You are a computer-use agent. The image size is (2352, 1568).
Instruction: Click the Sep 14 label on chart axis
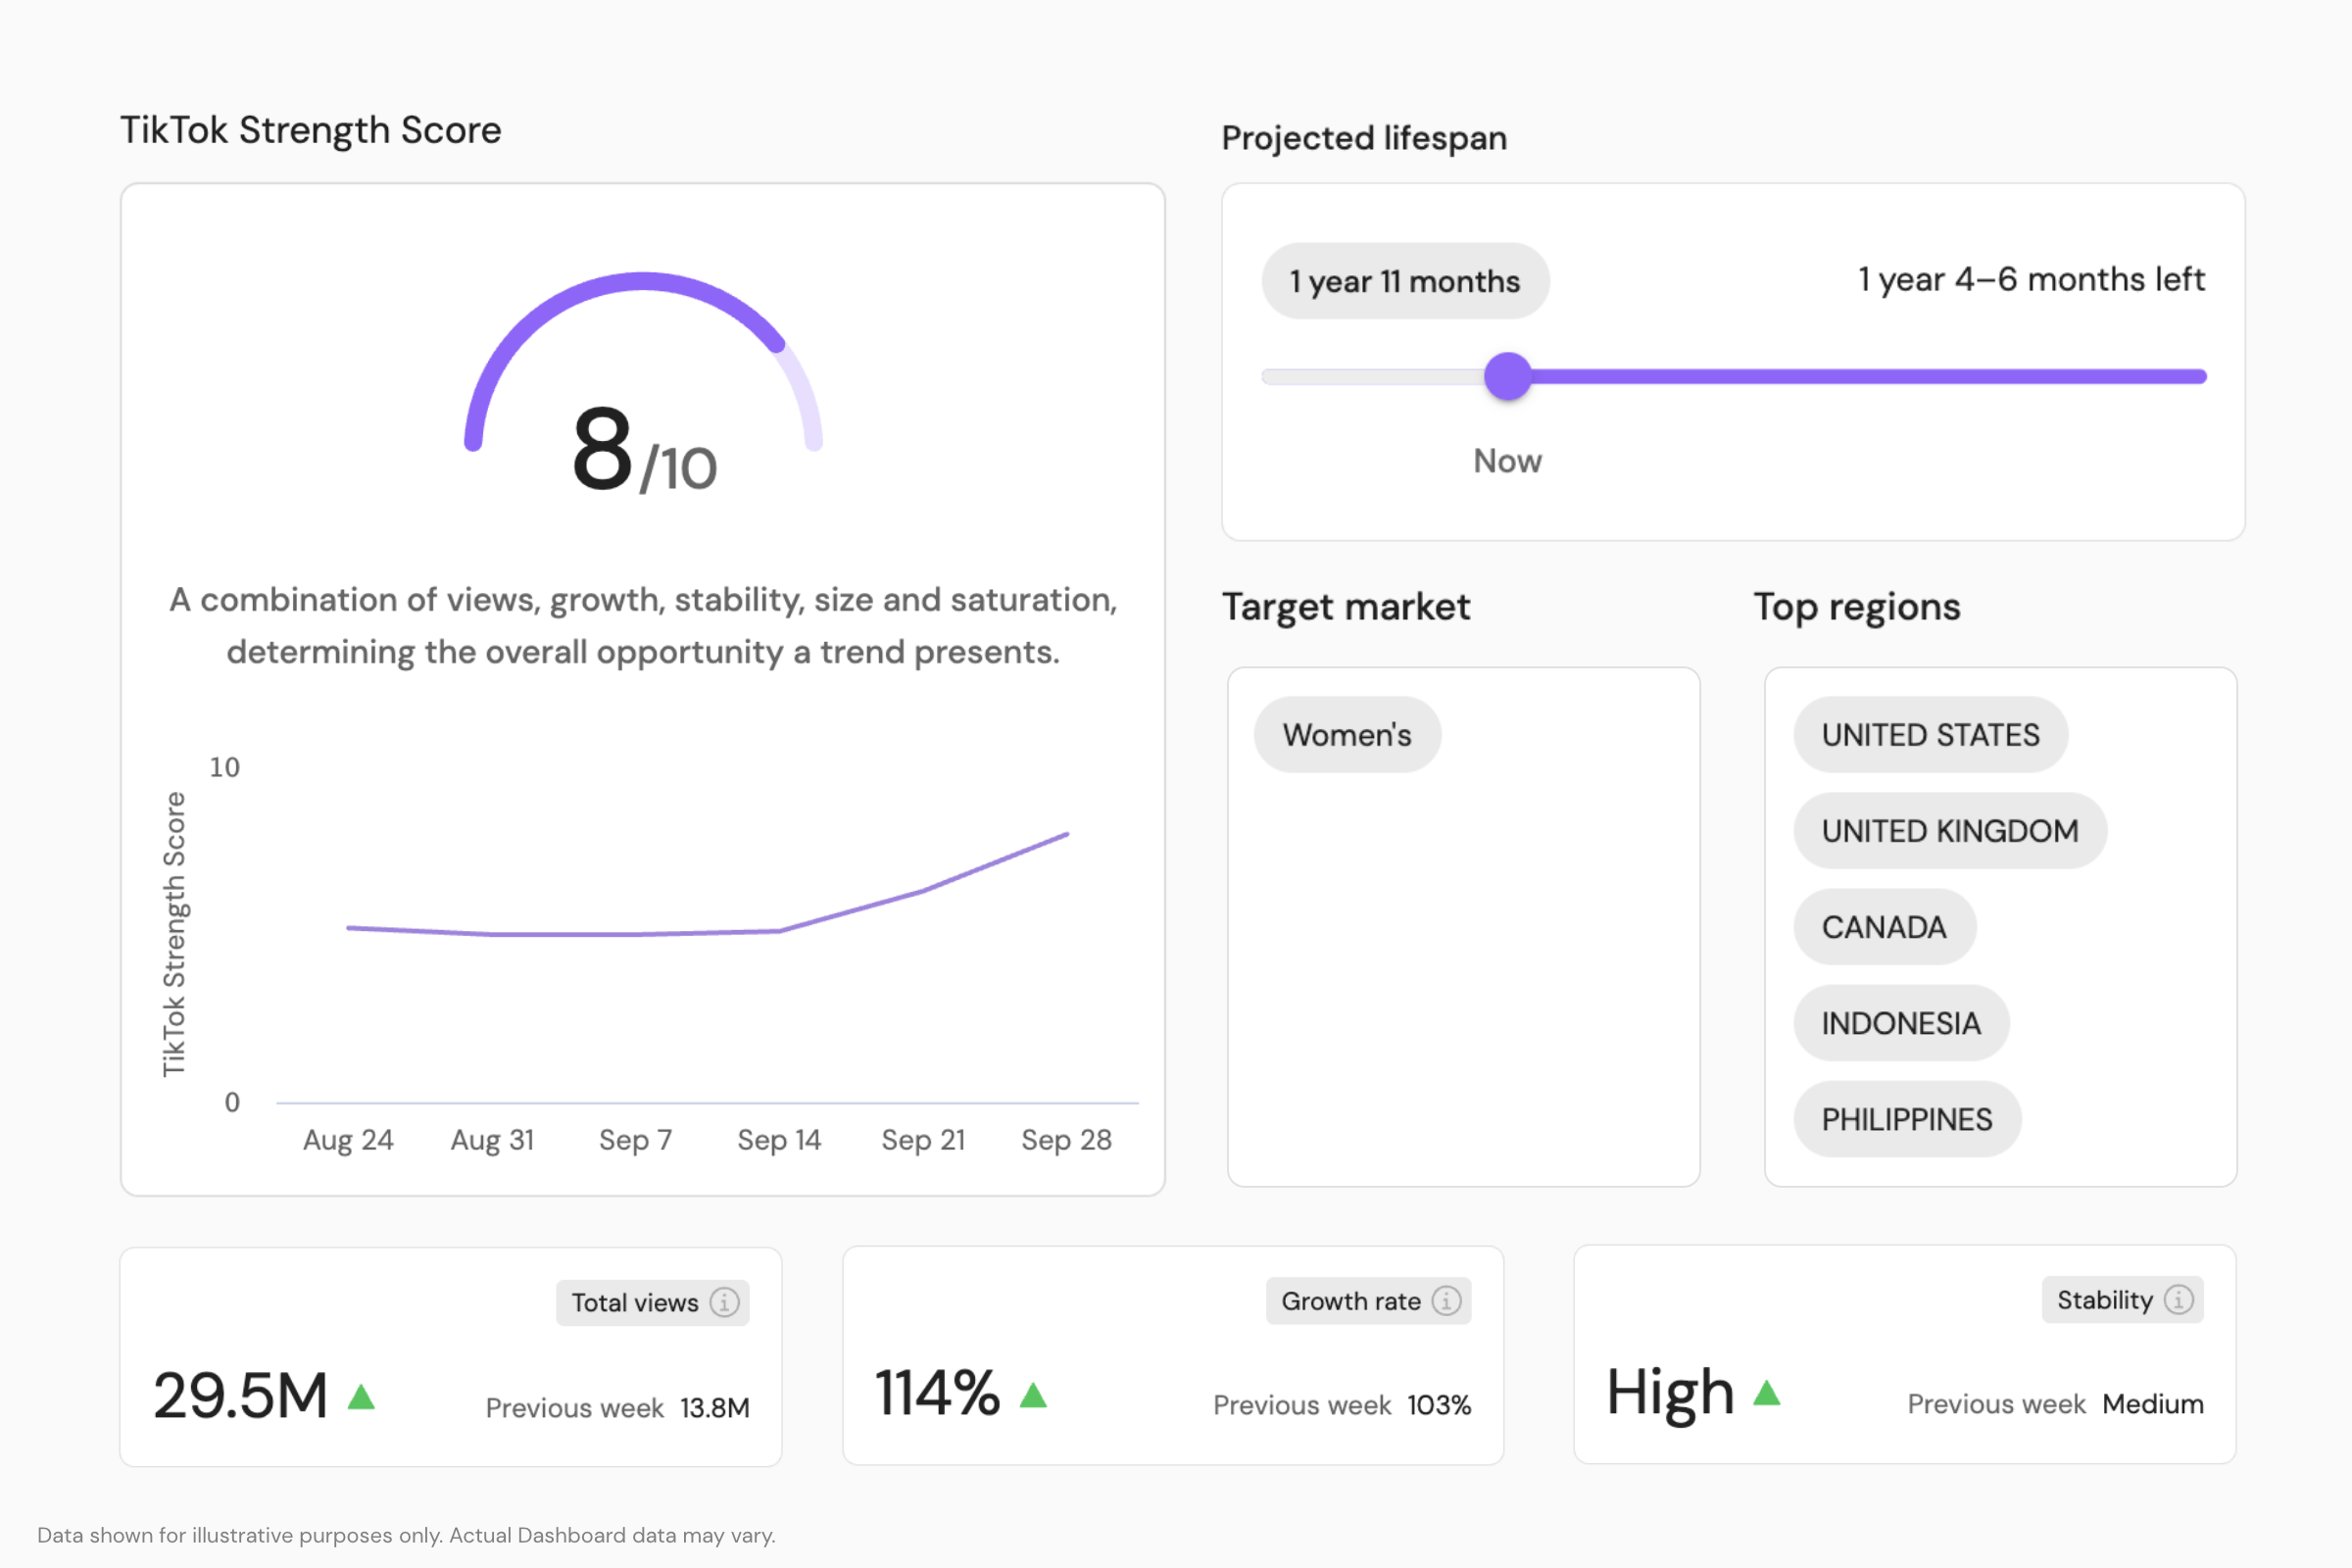pos(779,1140)
